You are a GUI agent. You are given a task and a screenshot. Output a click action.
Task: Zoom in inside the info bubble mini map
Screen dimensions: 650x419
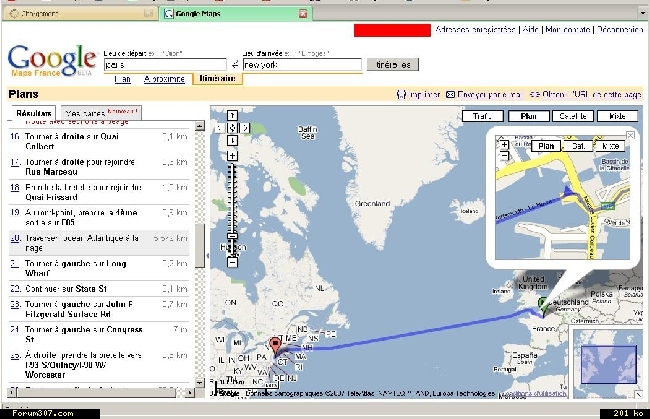coord(504,145)
